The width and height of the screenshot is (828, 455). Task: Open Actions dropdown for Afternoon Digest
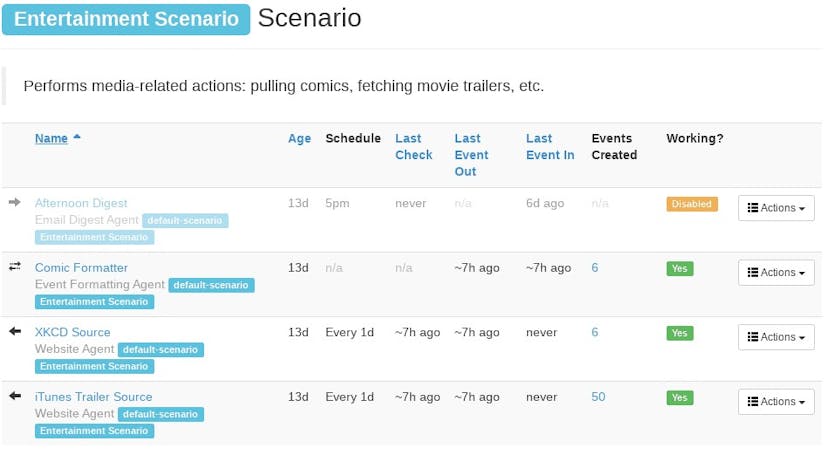776,208
